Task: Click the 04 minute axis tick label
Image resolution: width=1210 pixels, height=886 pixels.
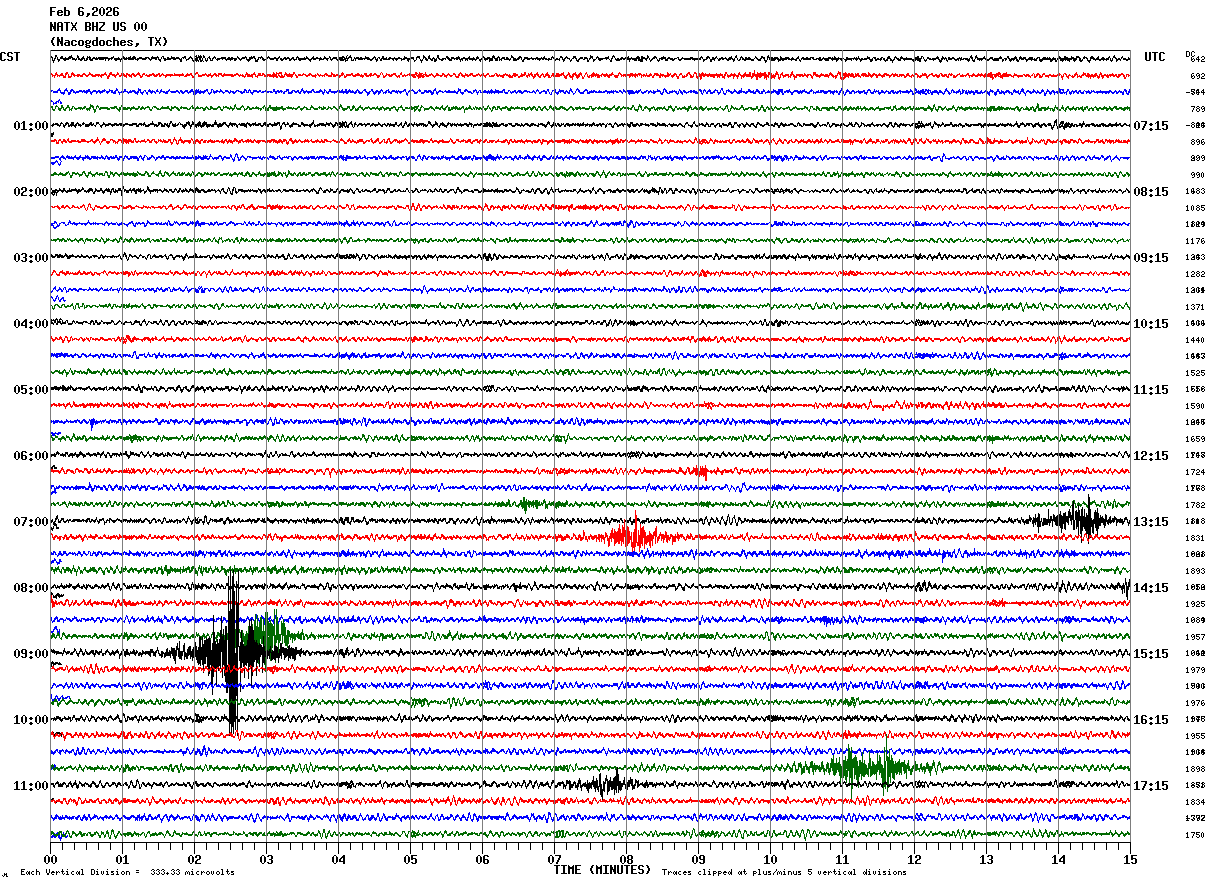Action: point(338,859)
